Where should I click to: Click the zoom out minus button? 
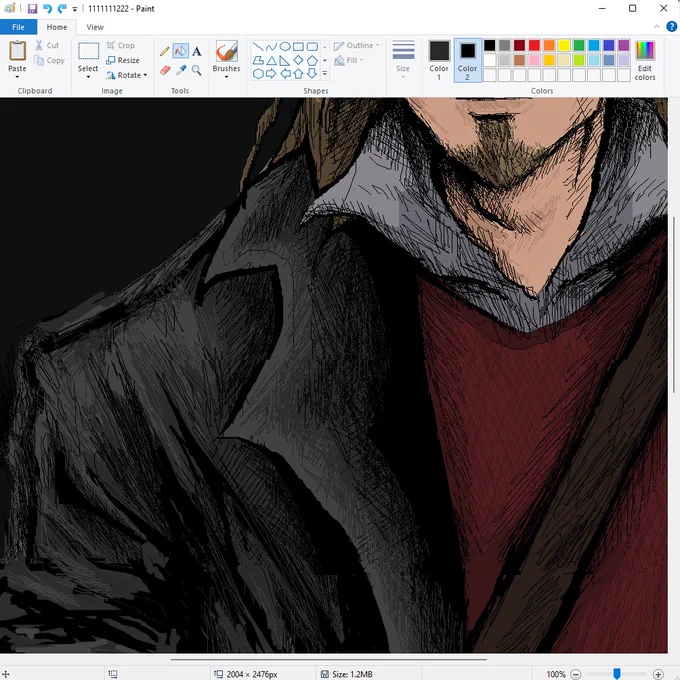[576, 674]
